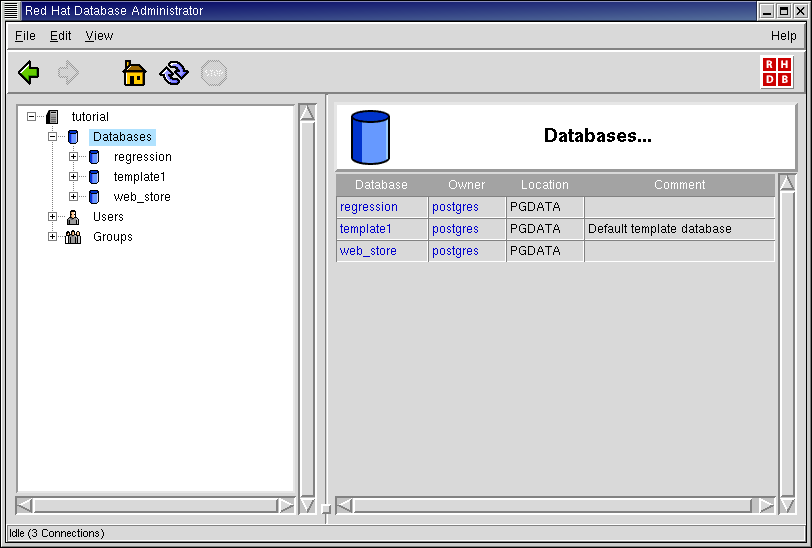The image size is (812, 548).
Task: Open the web_store database link in table
Action: pyautogui.click(x=368, y=251)
